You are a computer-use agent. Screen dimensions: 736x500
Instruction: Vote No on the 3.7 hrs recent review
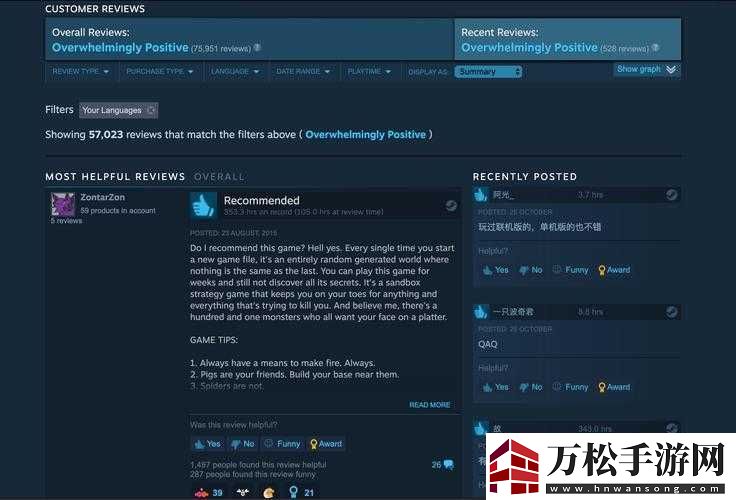pyautogui.click(x=531, y=270)
